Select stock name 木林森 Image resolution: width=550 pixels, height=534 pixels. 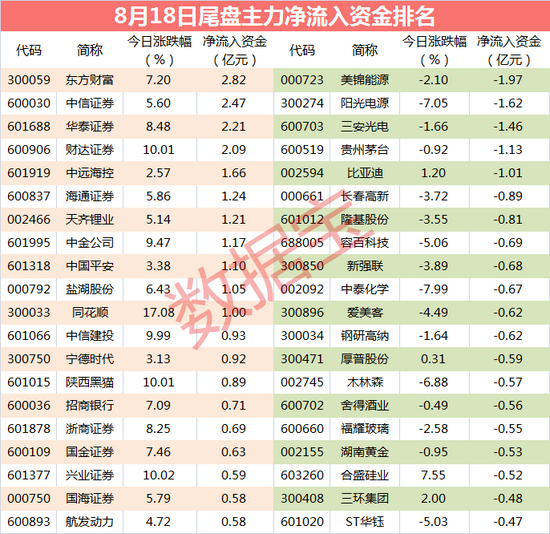click(x=365, y=382)
